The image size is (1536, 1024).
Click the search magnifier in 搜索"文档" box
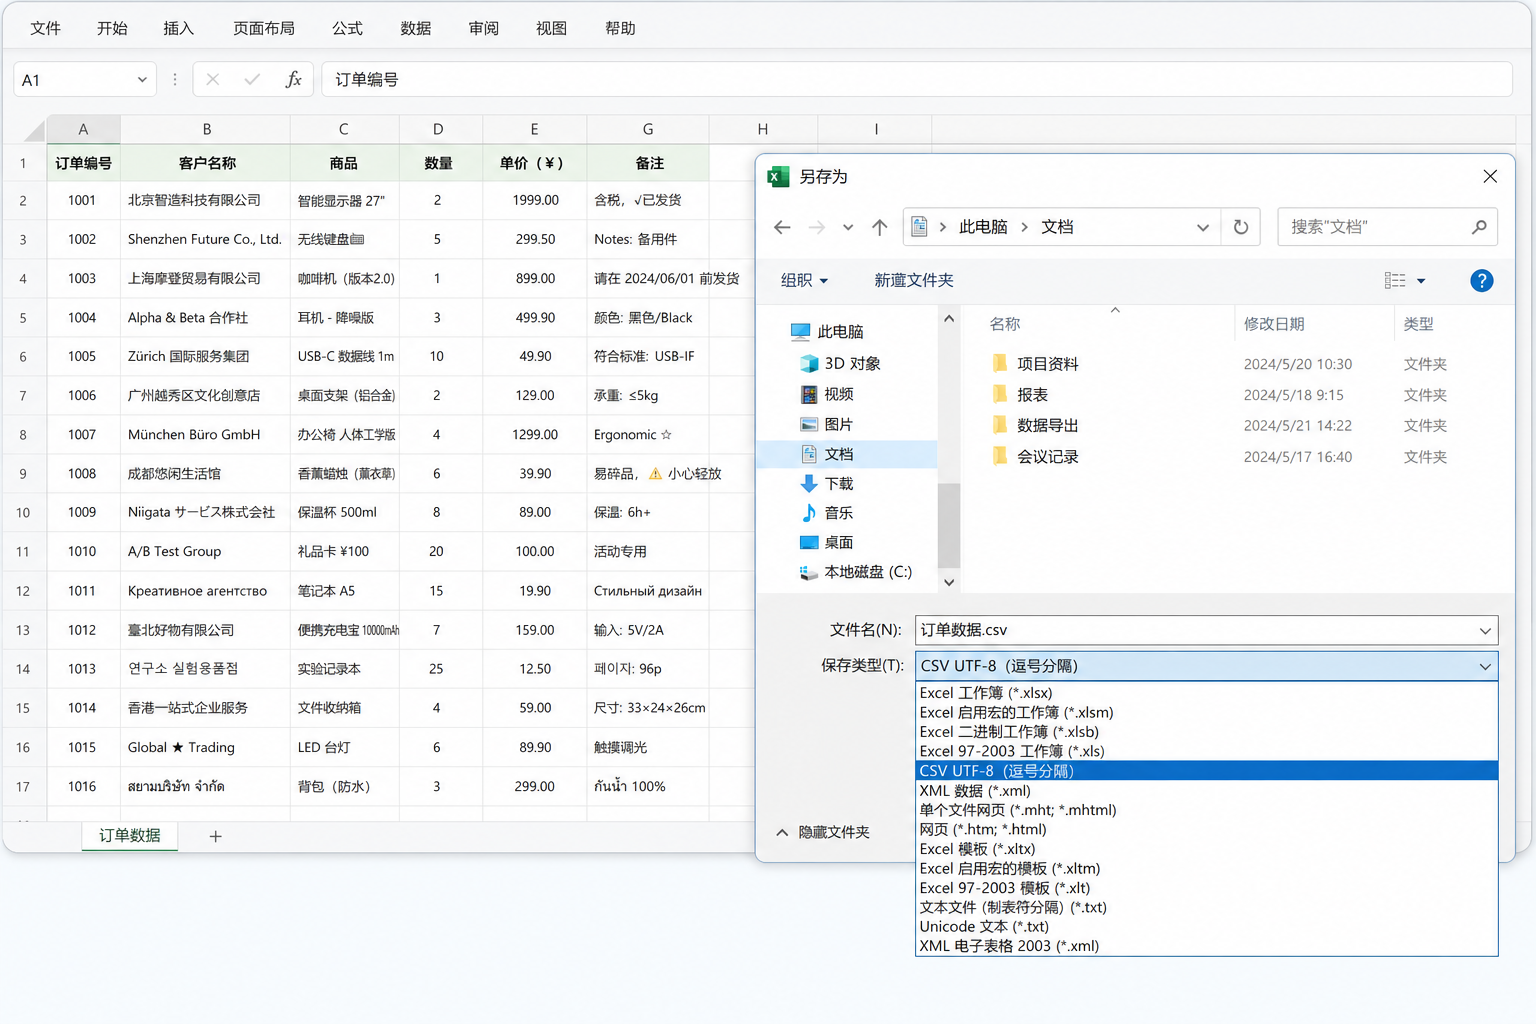pyautogui.click(x=1479, y=227)
